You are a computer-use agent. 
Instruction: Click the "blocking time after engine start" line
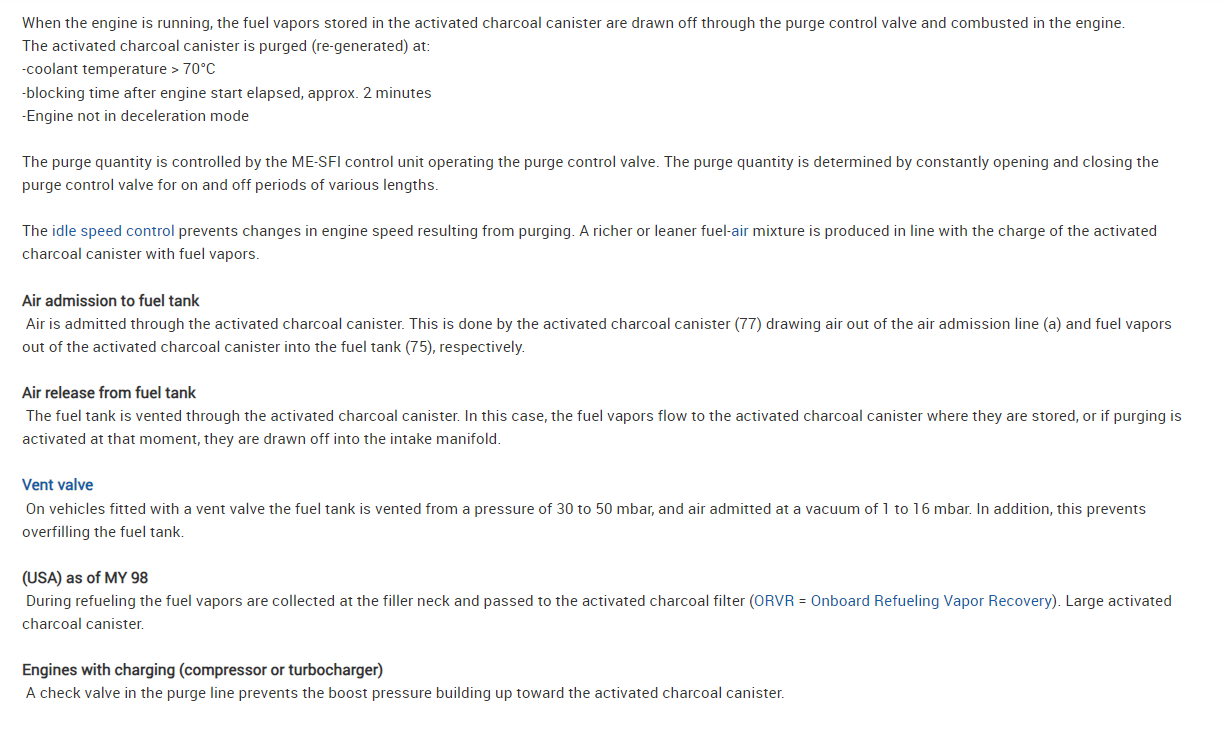(227, 93)
